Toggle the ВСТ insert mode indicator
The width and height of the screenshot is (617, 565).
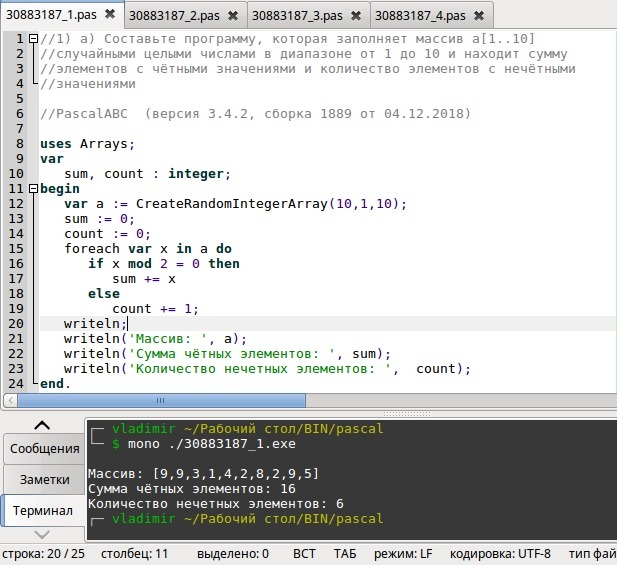(304, 553)
